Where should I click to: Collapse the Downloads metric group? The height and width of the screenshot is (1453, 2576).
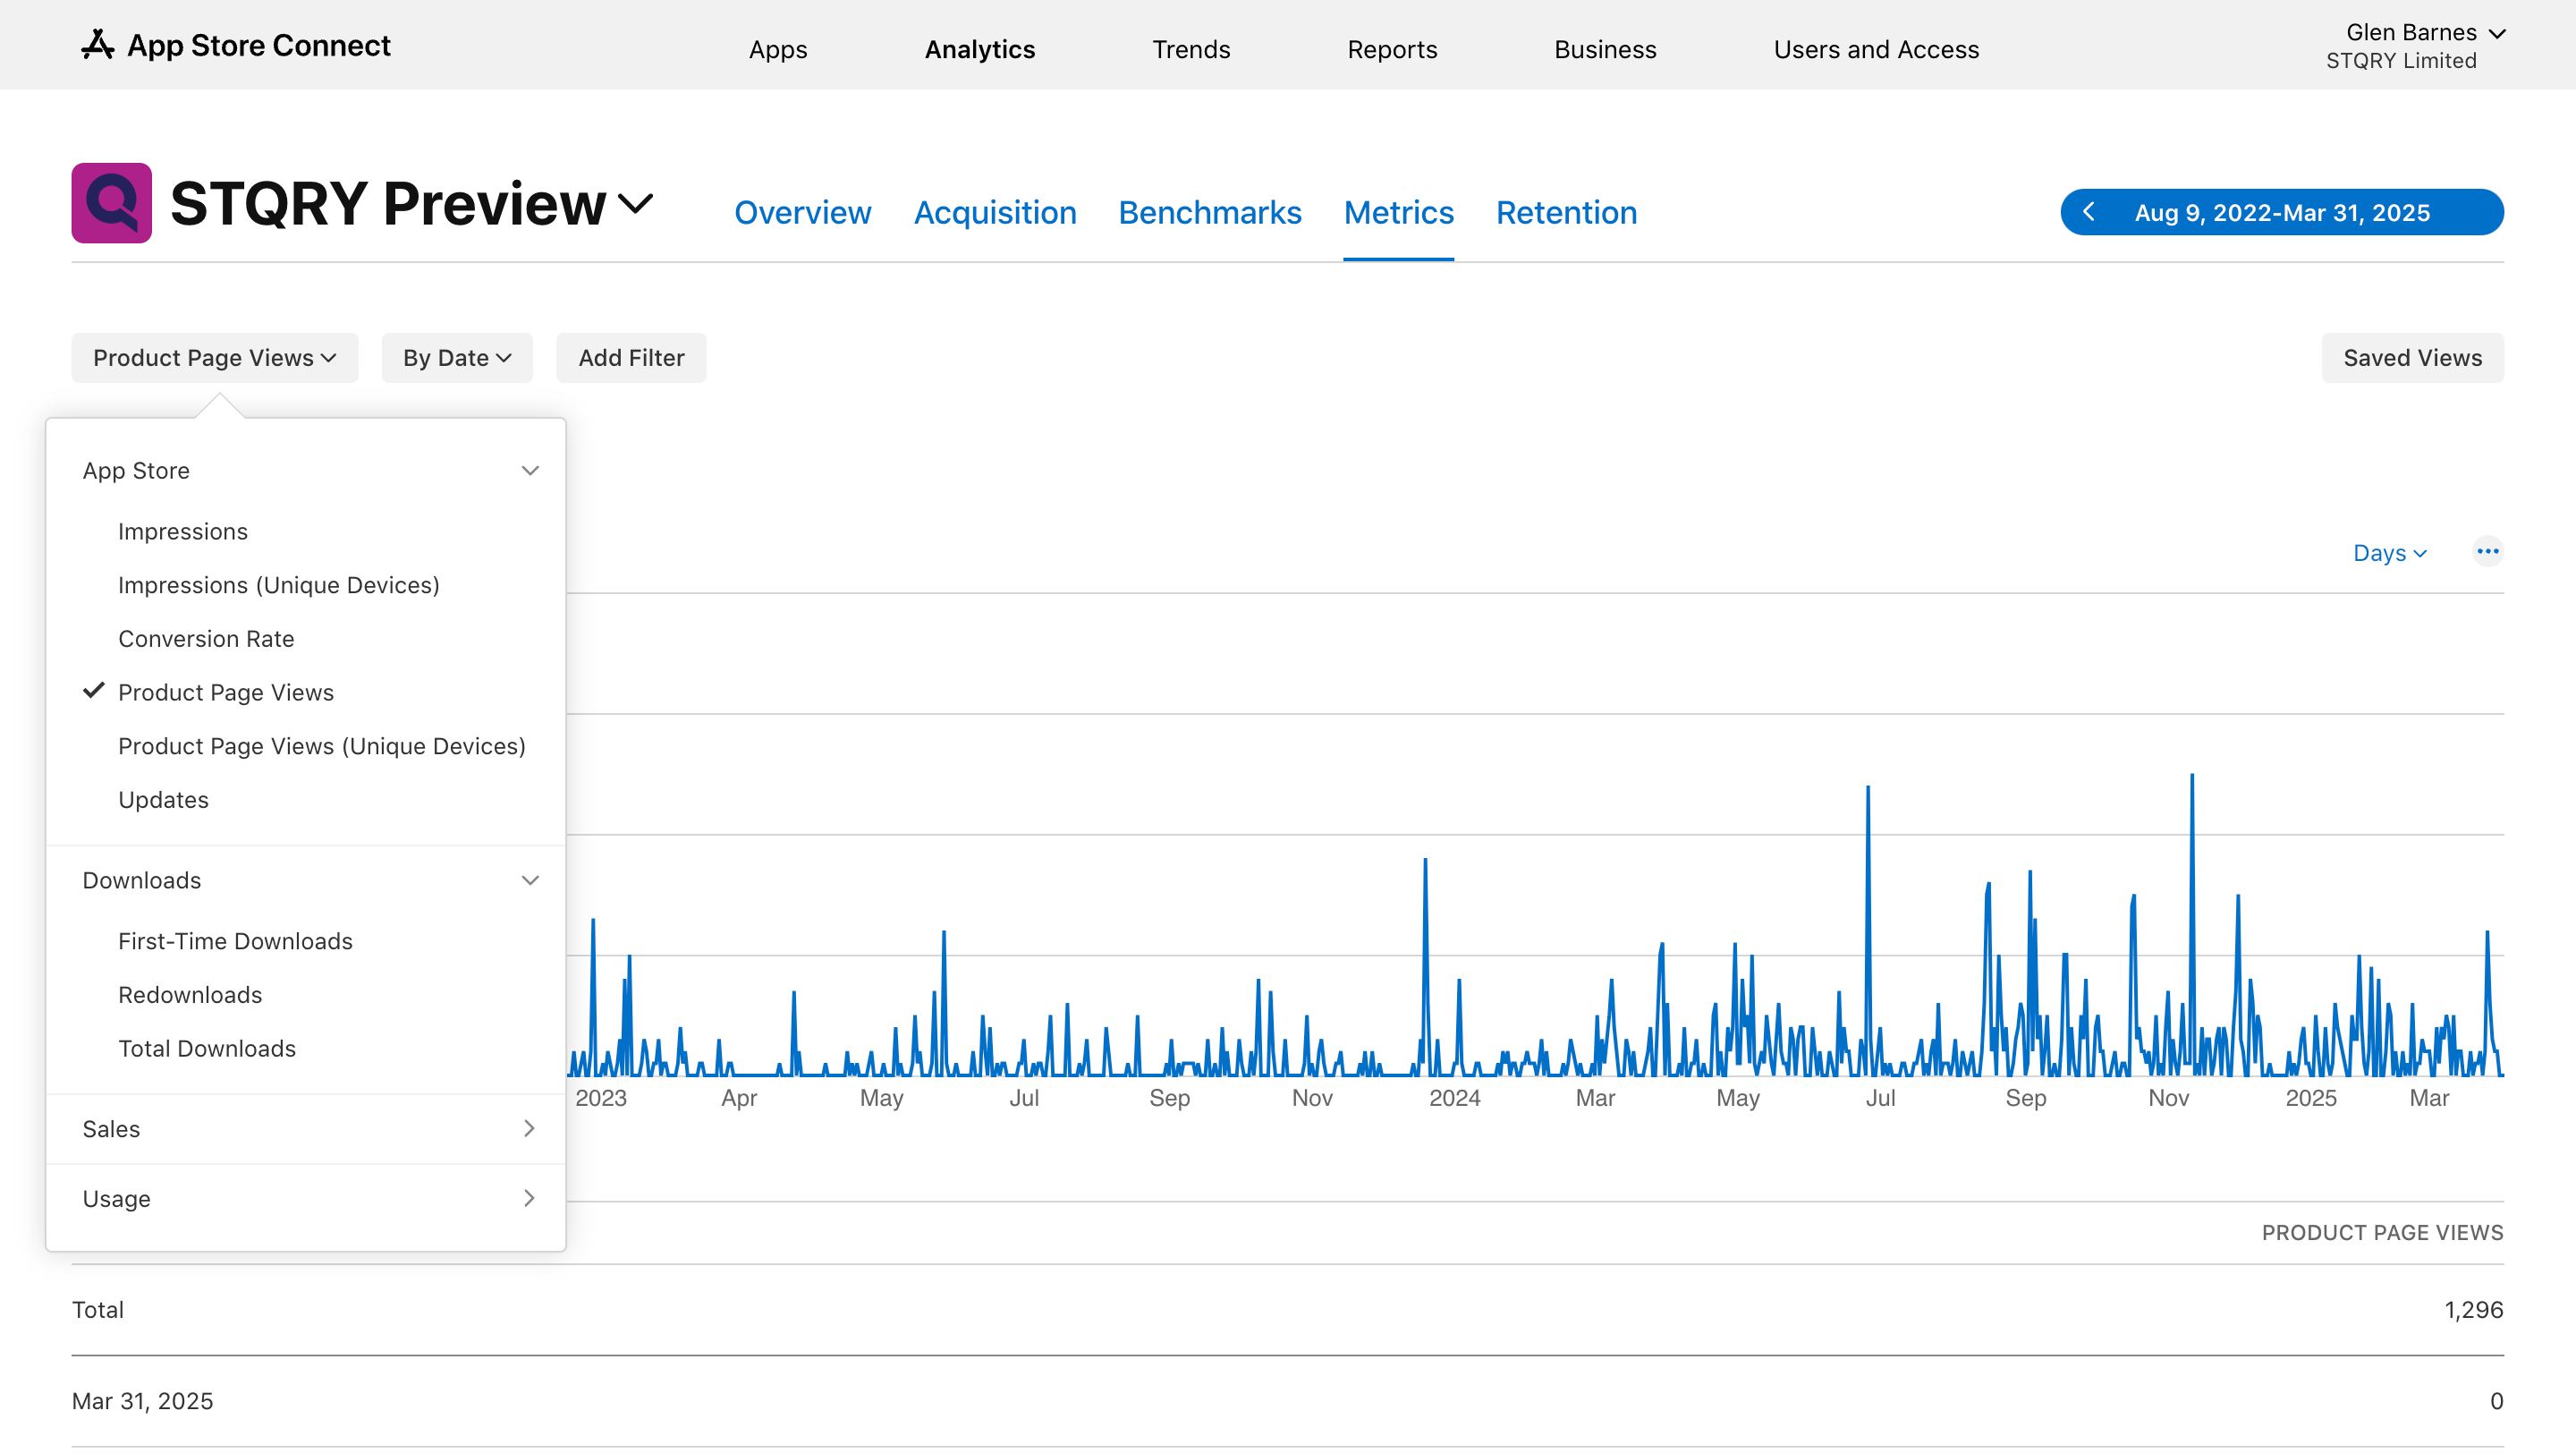pyautogui.click(x=530, y=880)
